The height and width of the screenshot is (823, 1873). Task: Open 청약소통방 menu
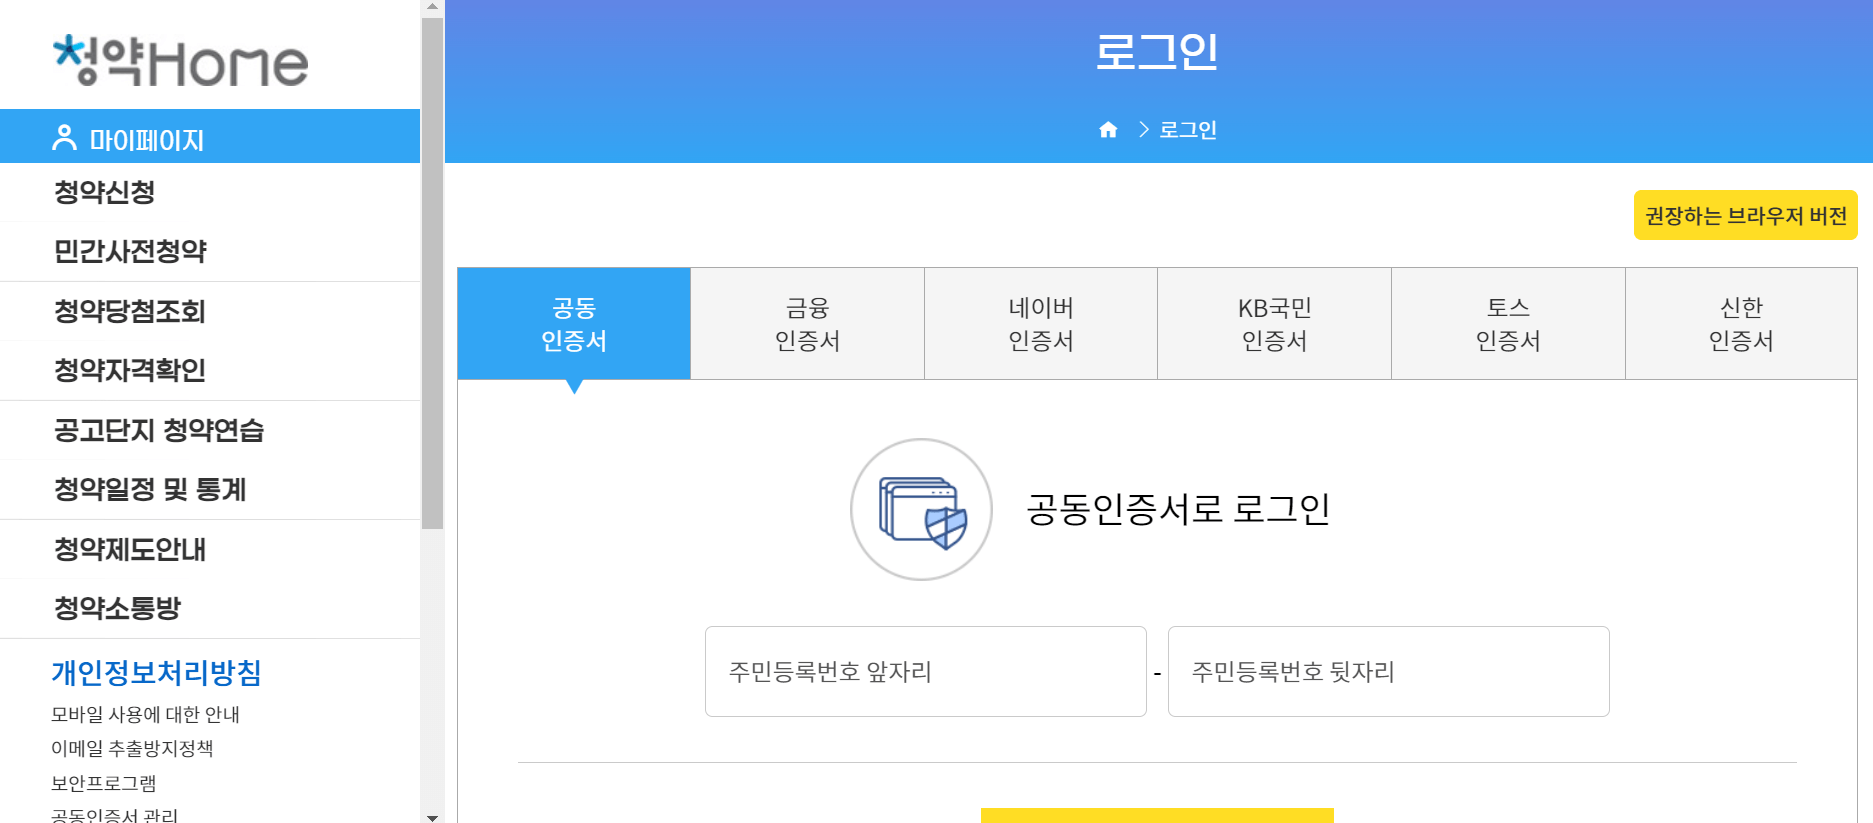pyautogui.click(x=118, y=608)
